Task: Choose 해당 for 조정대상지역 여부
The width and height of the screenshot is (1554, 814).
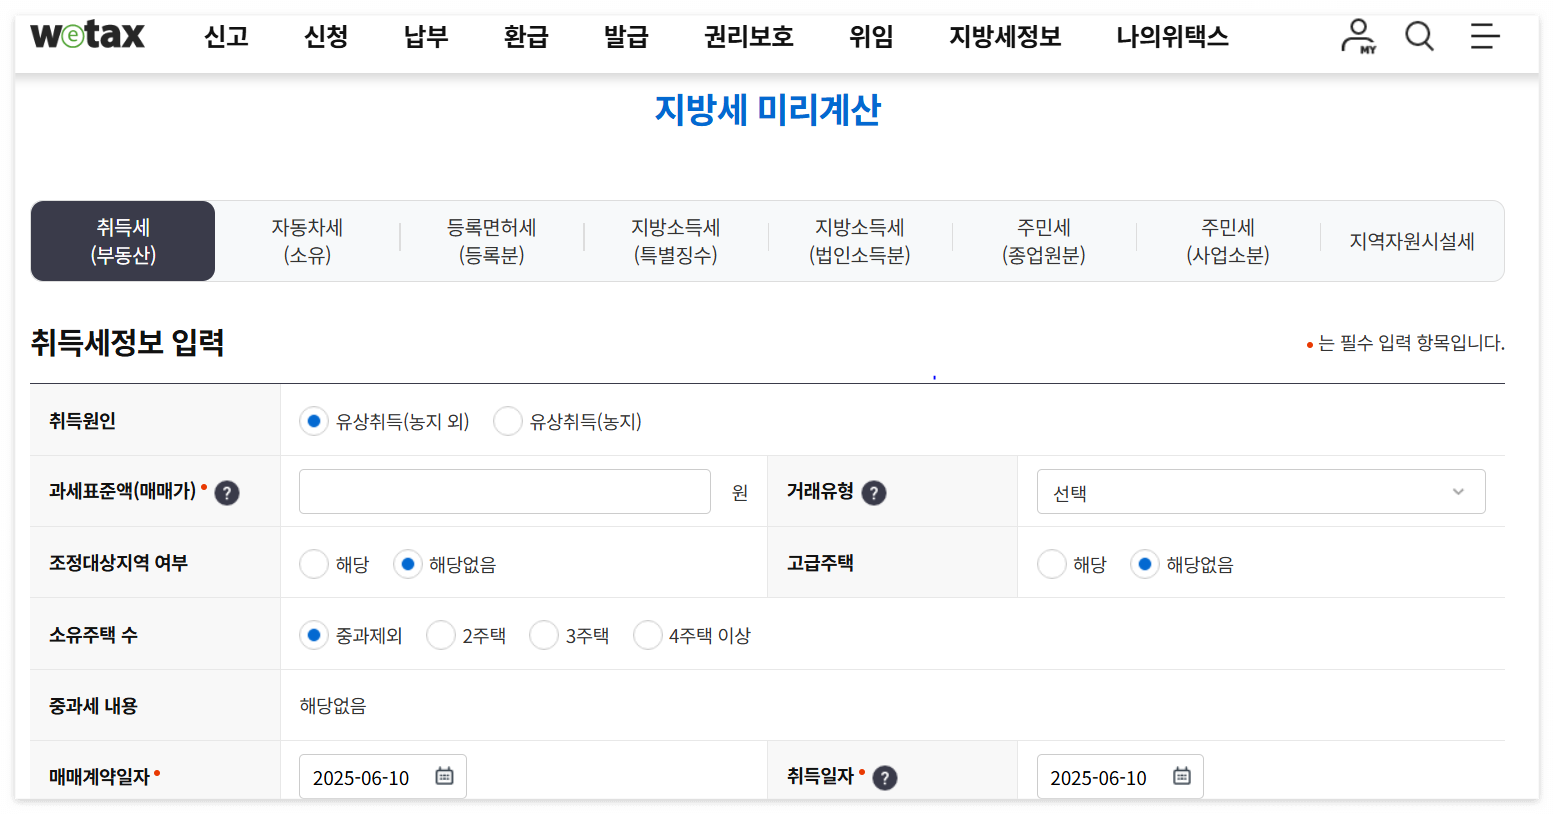Action: [314, 564]
